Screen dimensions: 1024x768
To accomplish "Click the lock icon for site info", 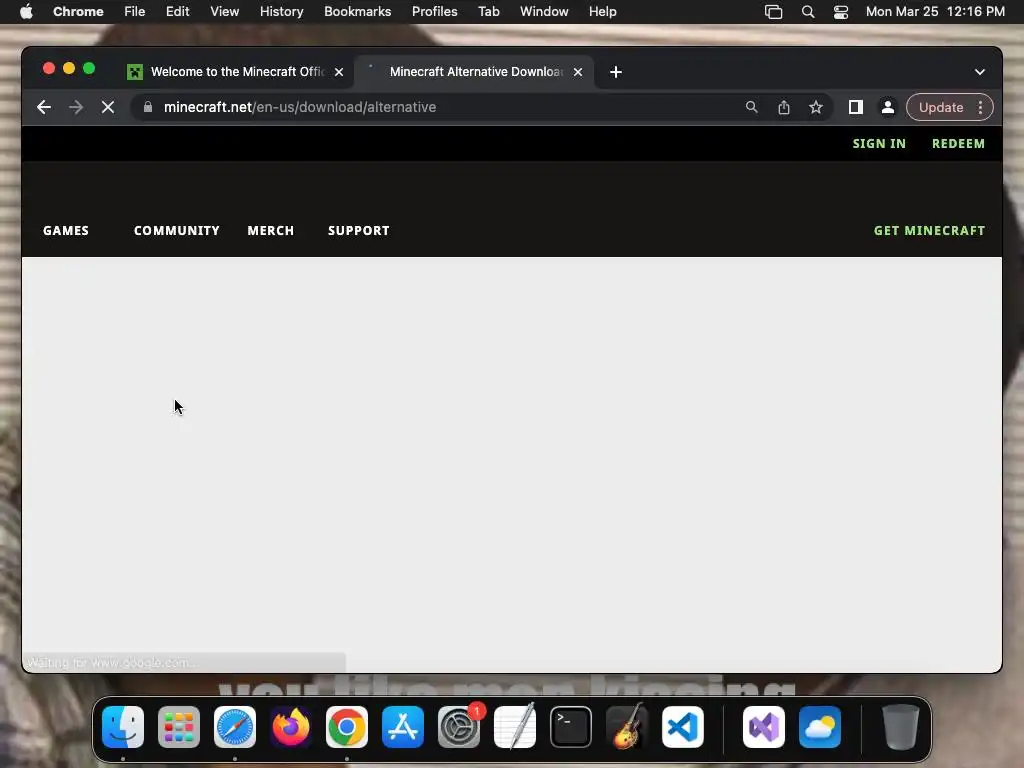I will pos(148,107).
